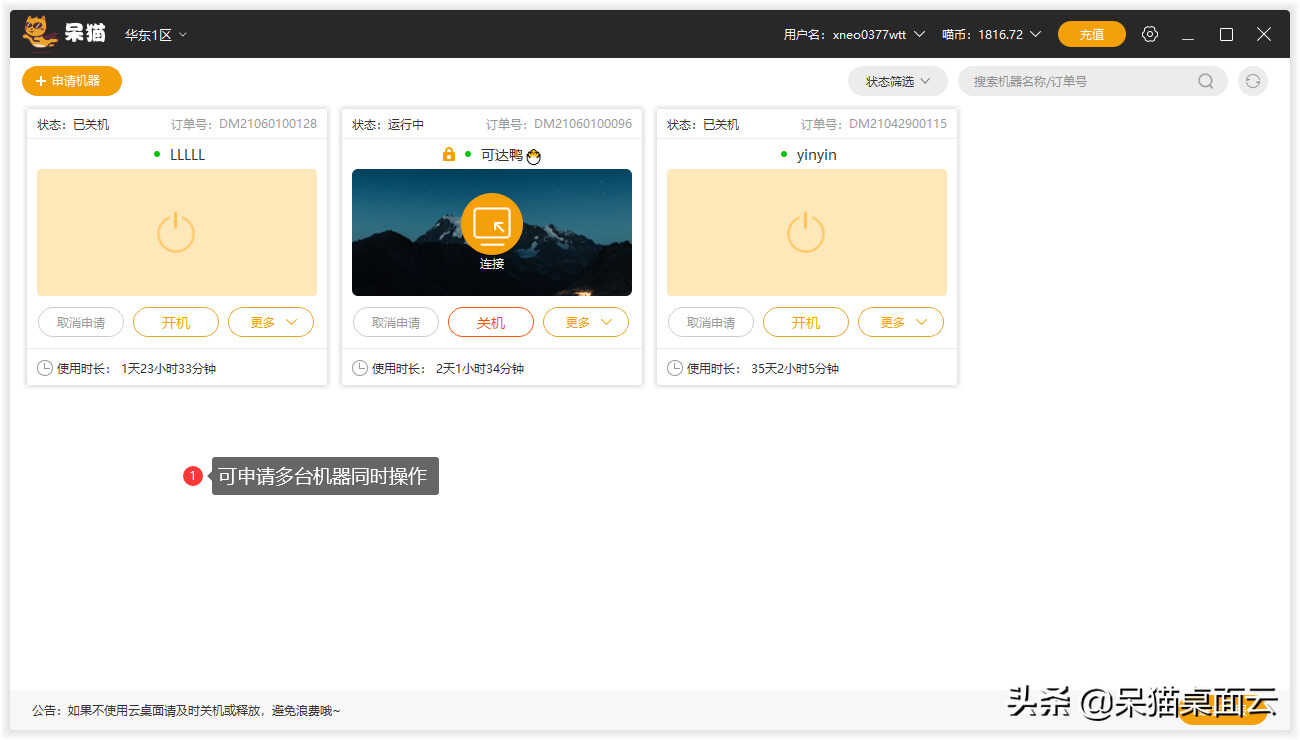Open the 状态筛选 filter dropdown

pyautogui.click(x=898, y=81)
